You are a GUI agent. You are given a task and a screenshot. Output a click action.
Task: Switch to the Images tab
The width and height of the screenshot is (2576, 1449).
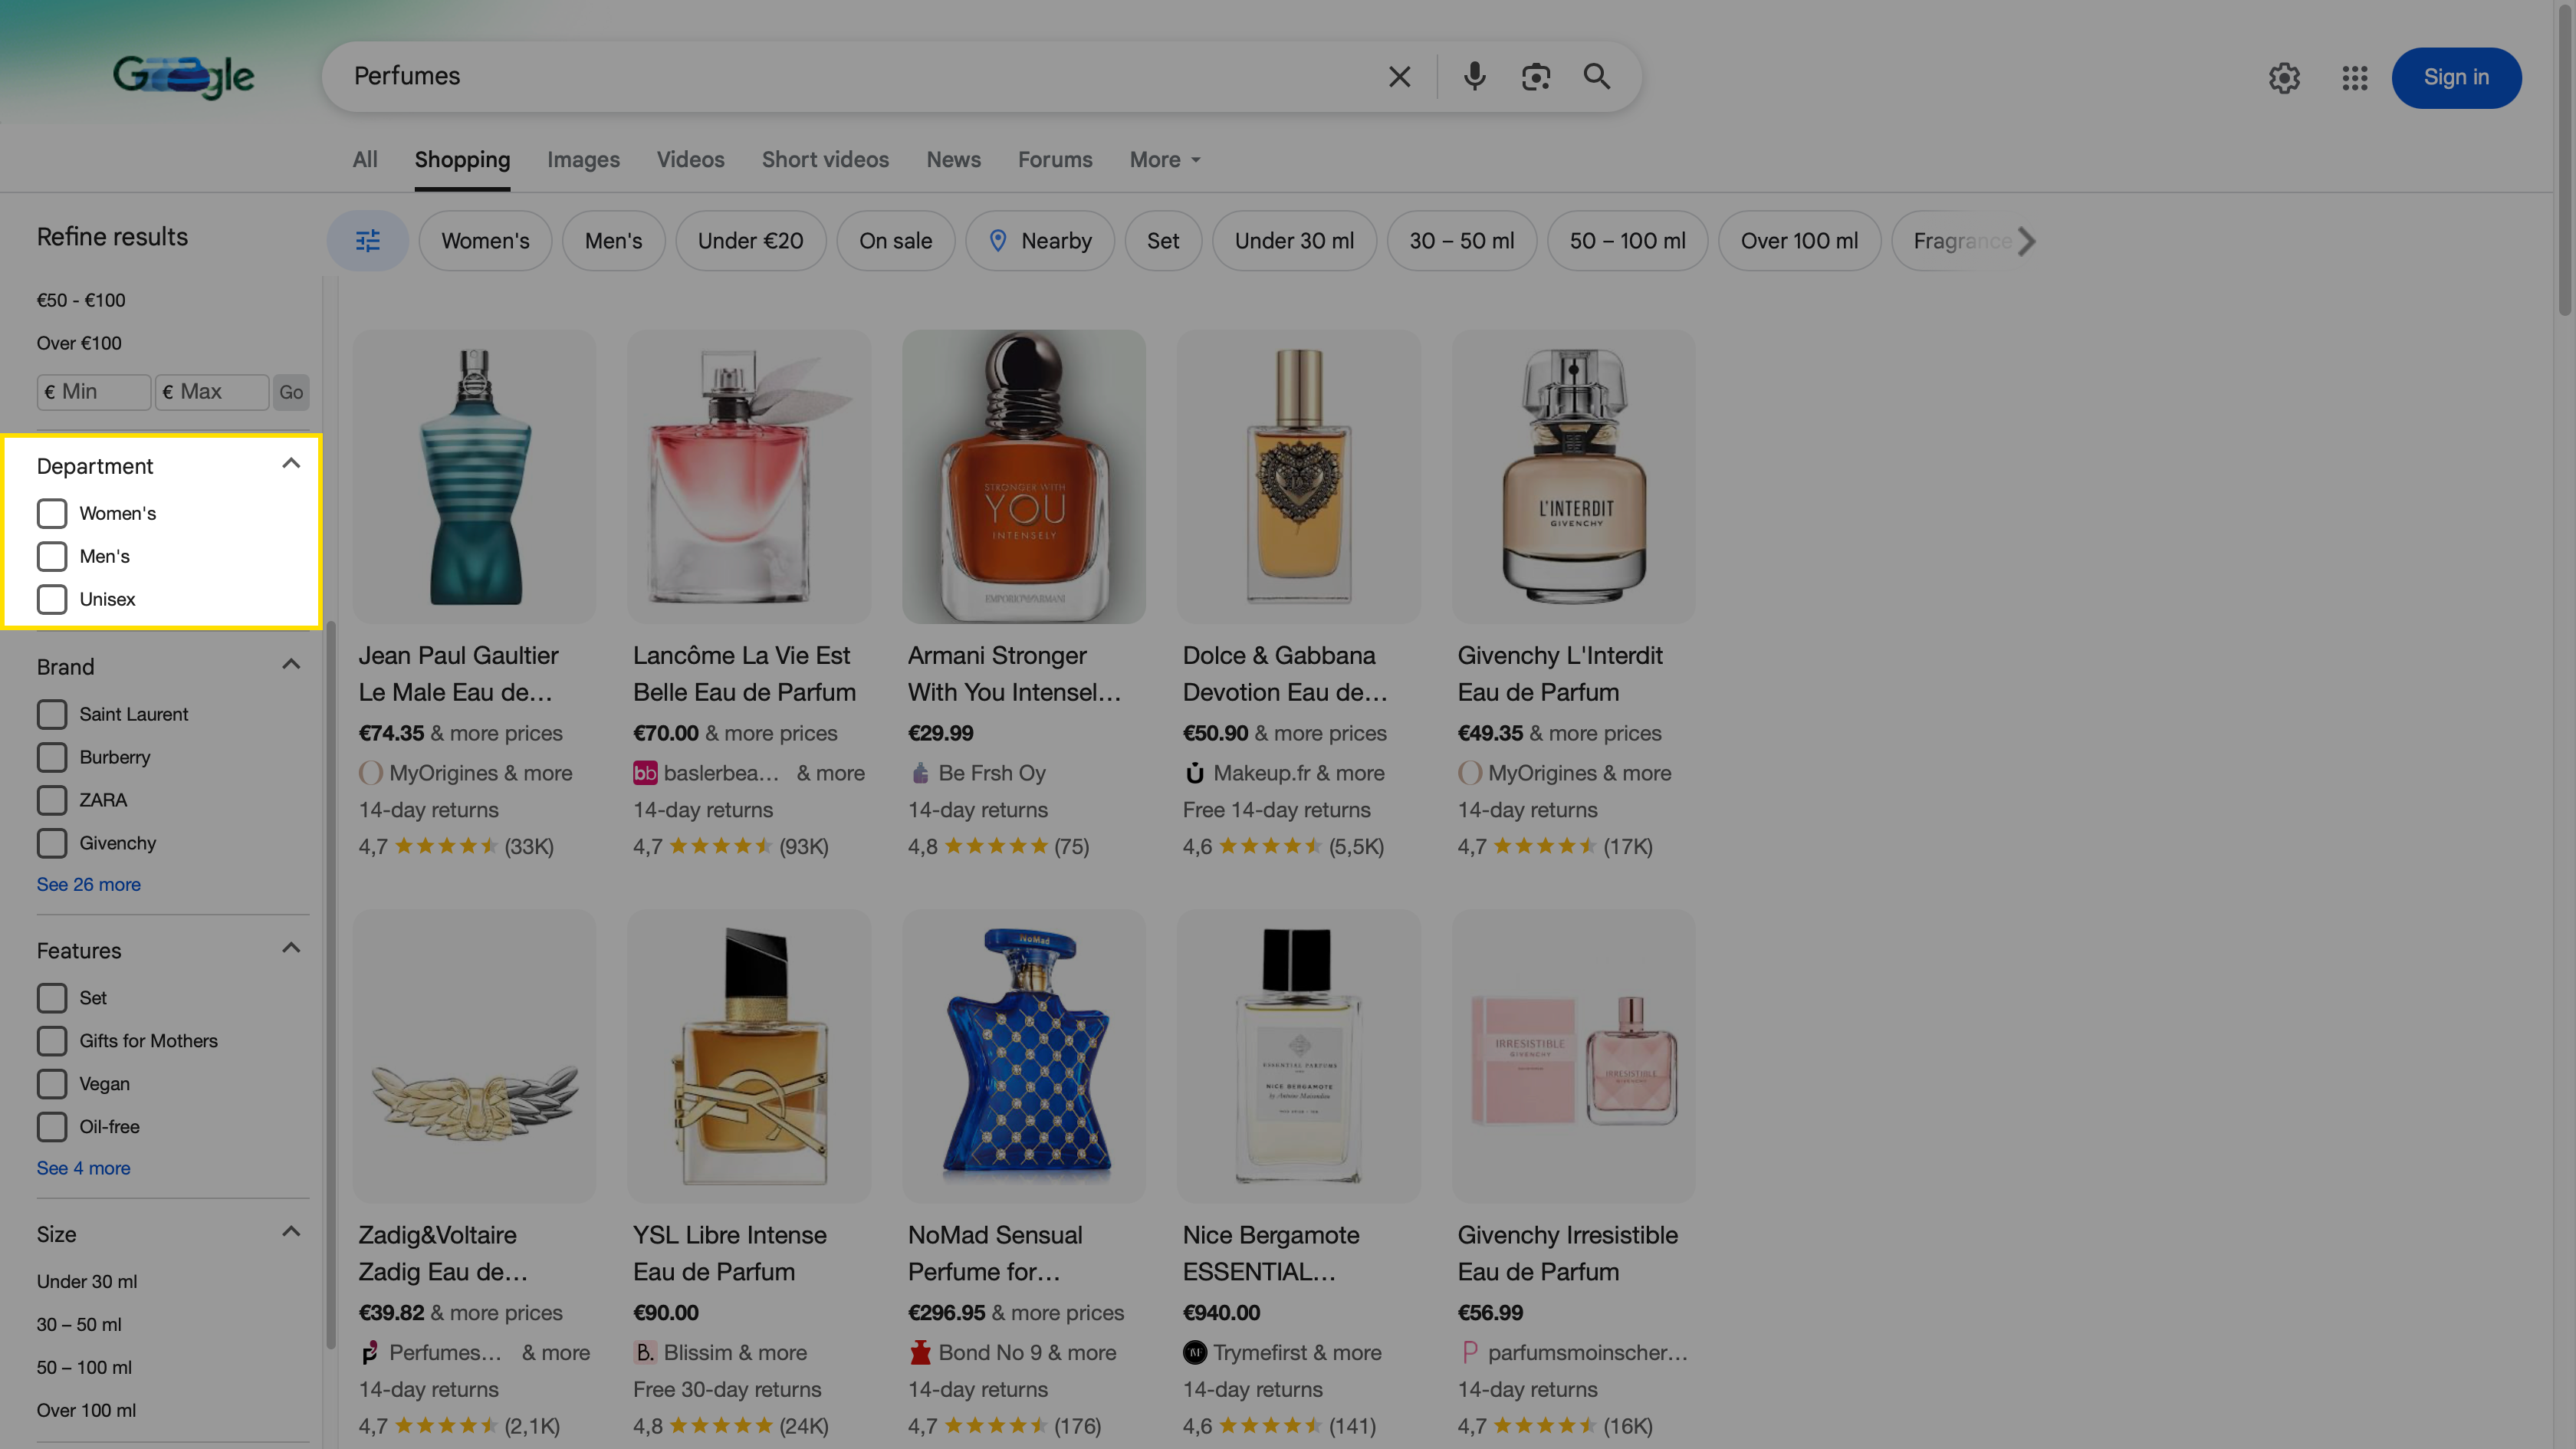click(x=583, y=160)
